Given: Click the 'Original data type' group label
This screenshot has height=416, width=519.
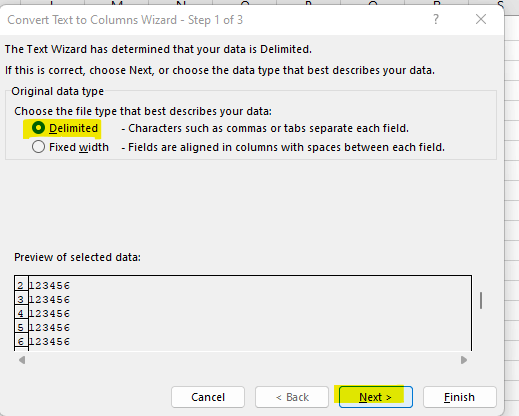Looking at the screenshot, I should [x=57, y=91].
